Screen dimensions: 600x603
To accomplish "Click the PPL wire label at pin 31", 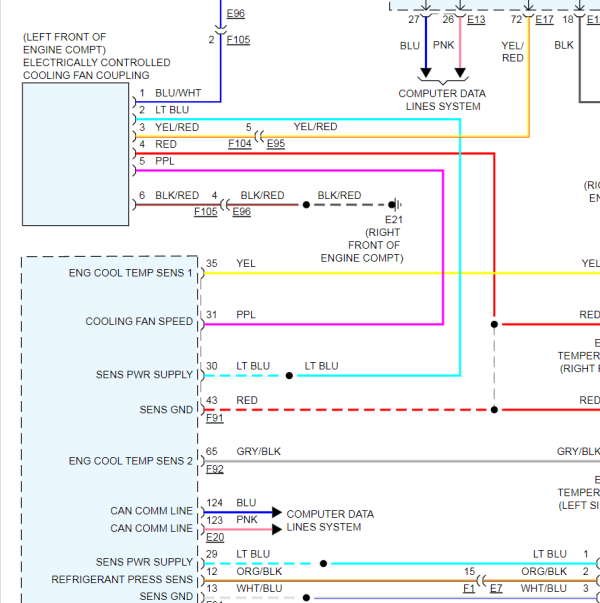I will [246, 315].
